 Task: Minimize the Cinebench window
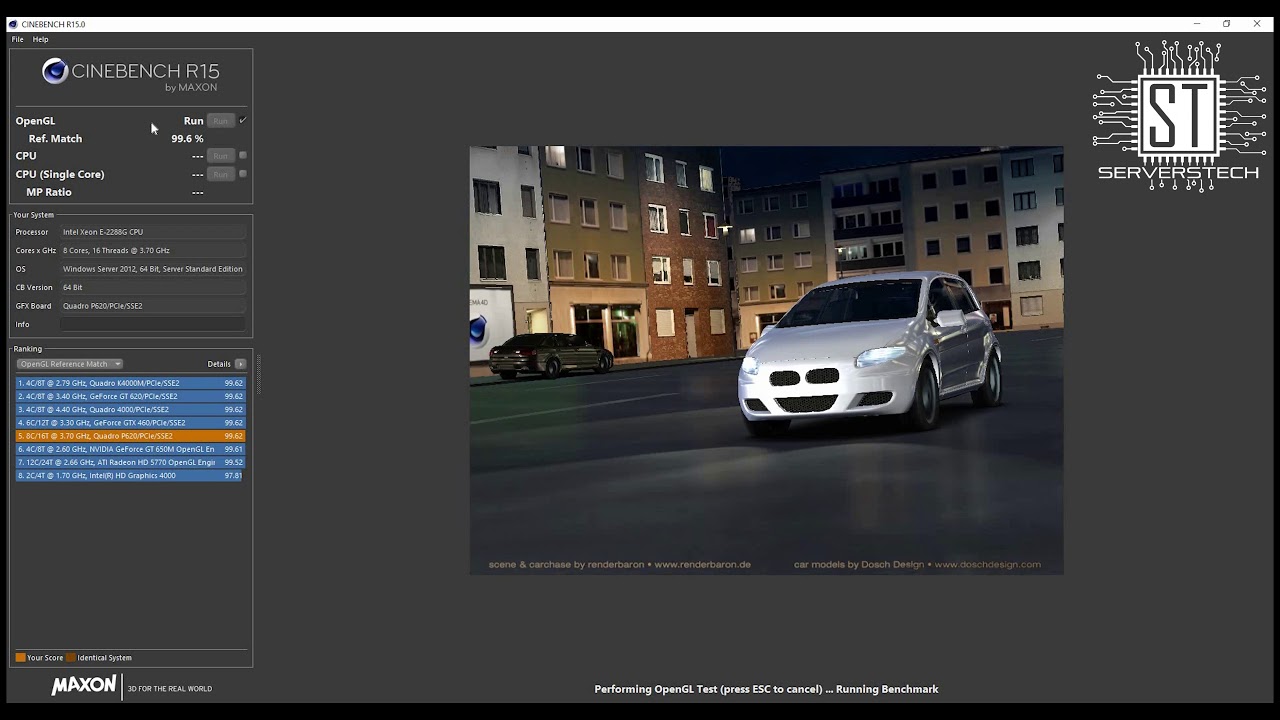[1196, 24]
